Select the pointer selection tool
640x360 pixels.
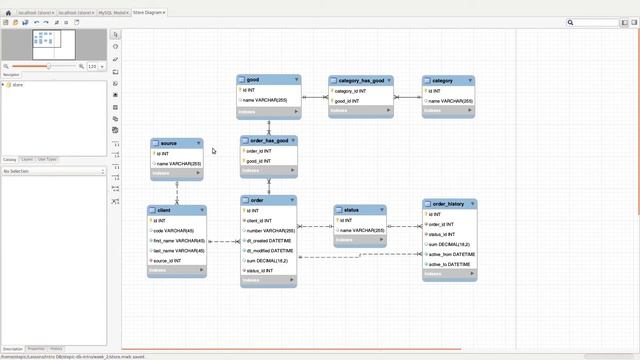(116, 35)
